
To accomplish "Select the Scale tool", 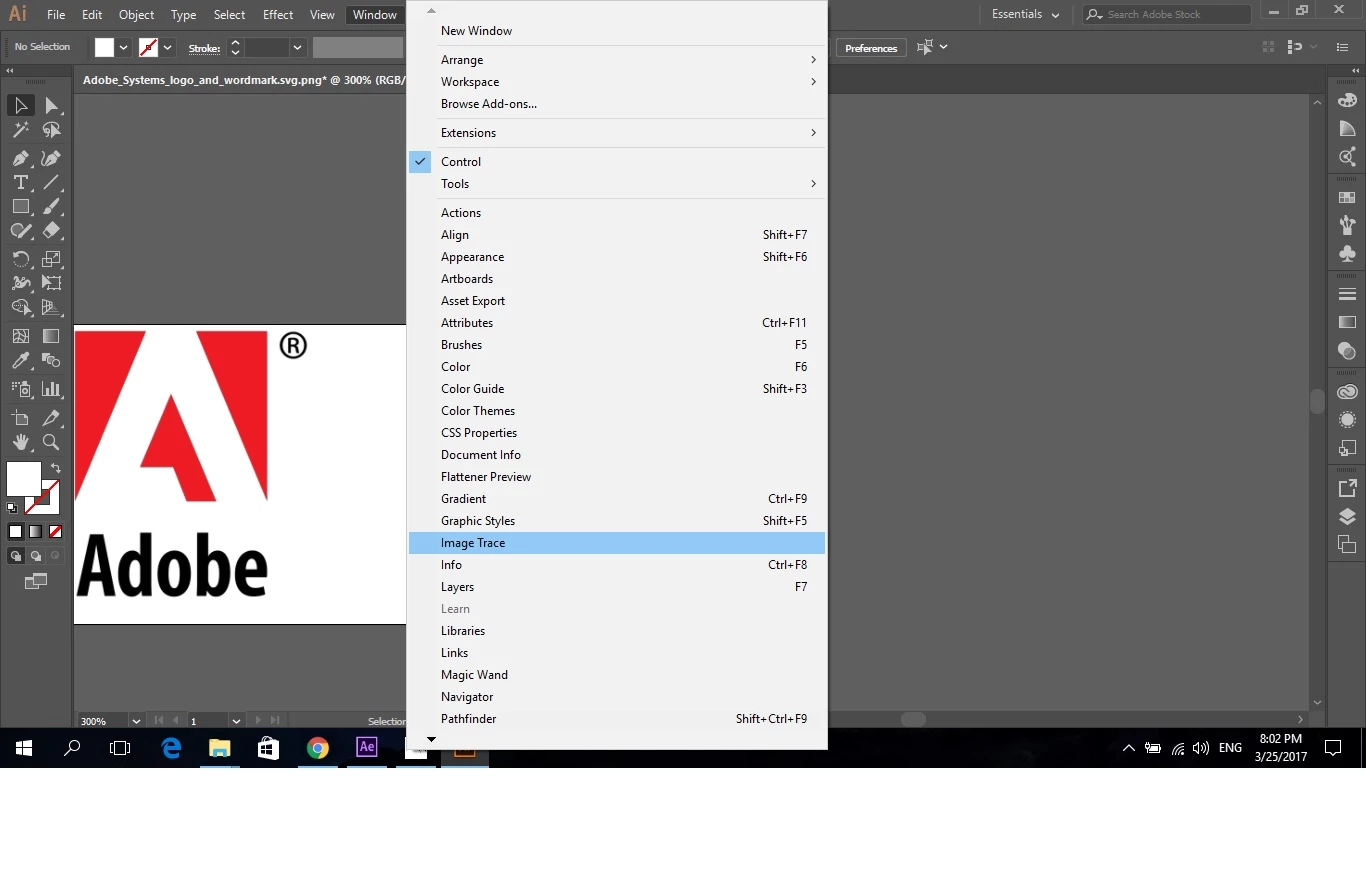I will pyautogui.click(x=51, y=259).
